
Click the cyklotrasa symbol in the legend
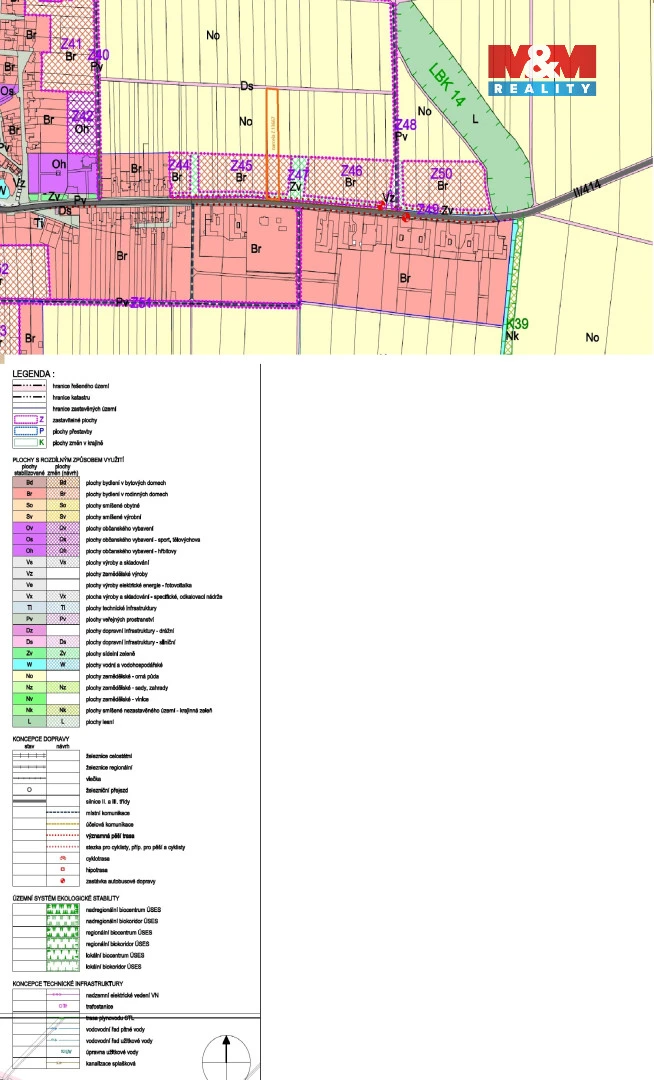click(x=63, y=859)
